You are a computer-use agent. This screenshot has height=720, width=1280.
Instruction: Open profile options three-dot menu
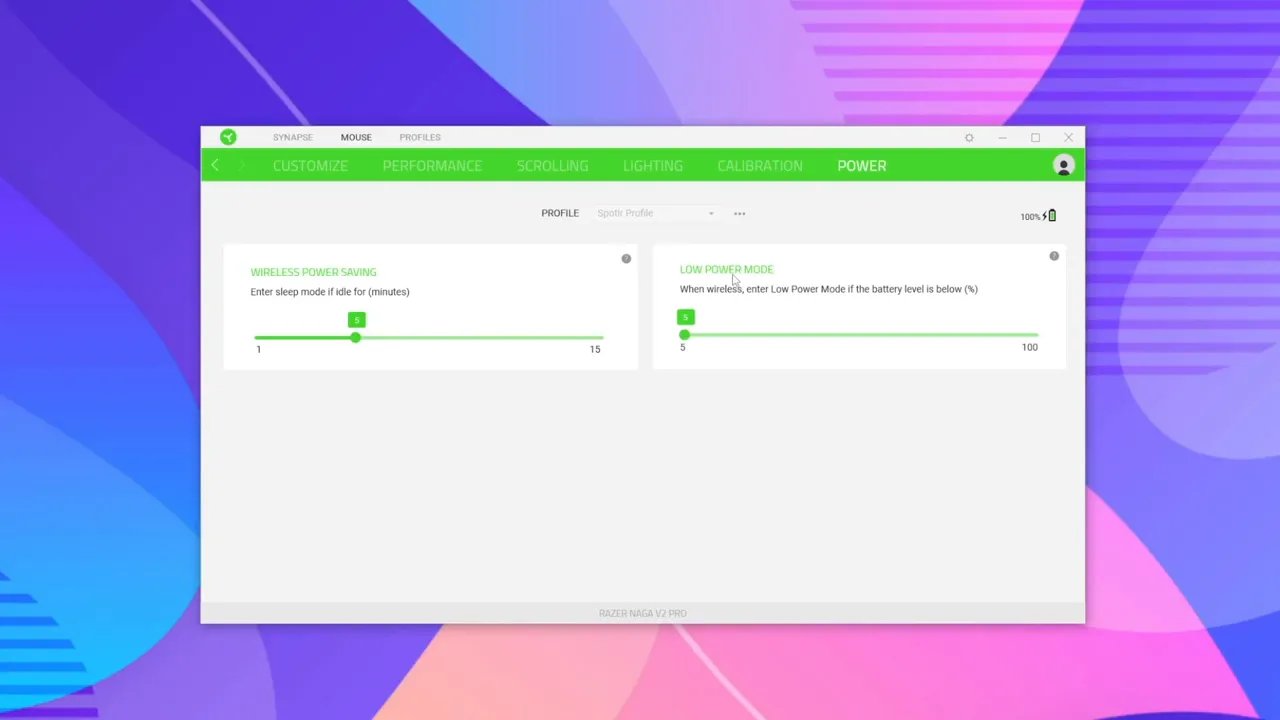tap(740, 213)
